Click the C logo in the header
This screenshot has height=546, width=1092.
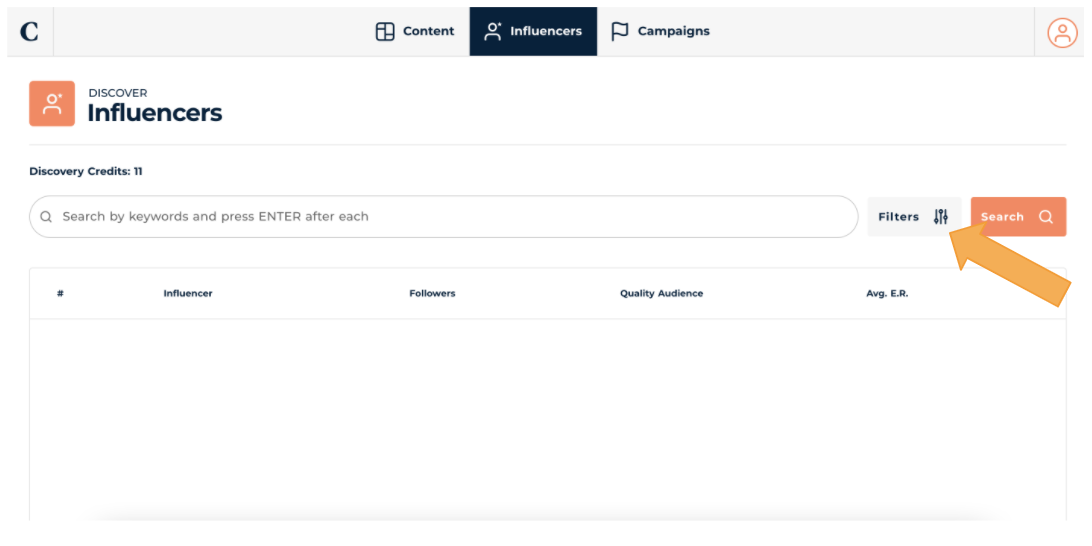point(29,32)
